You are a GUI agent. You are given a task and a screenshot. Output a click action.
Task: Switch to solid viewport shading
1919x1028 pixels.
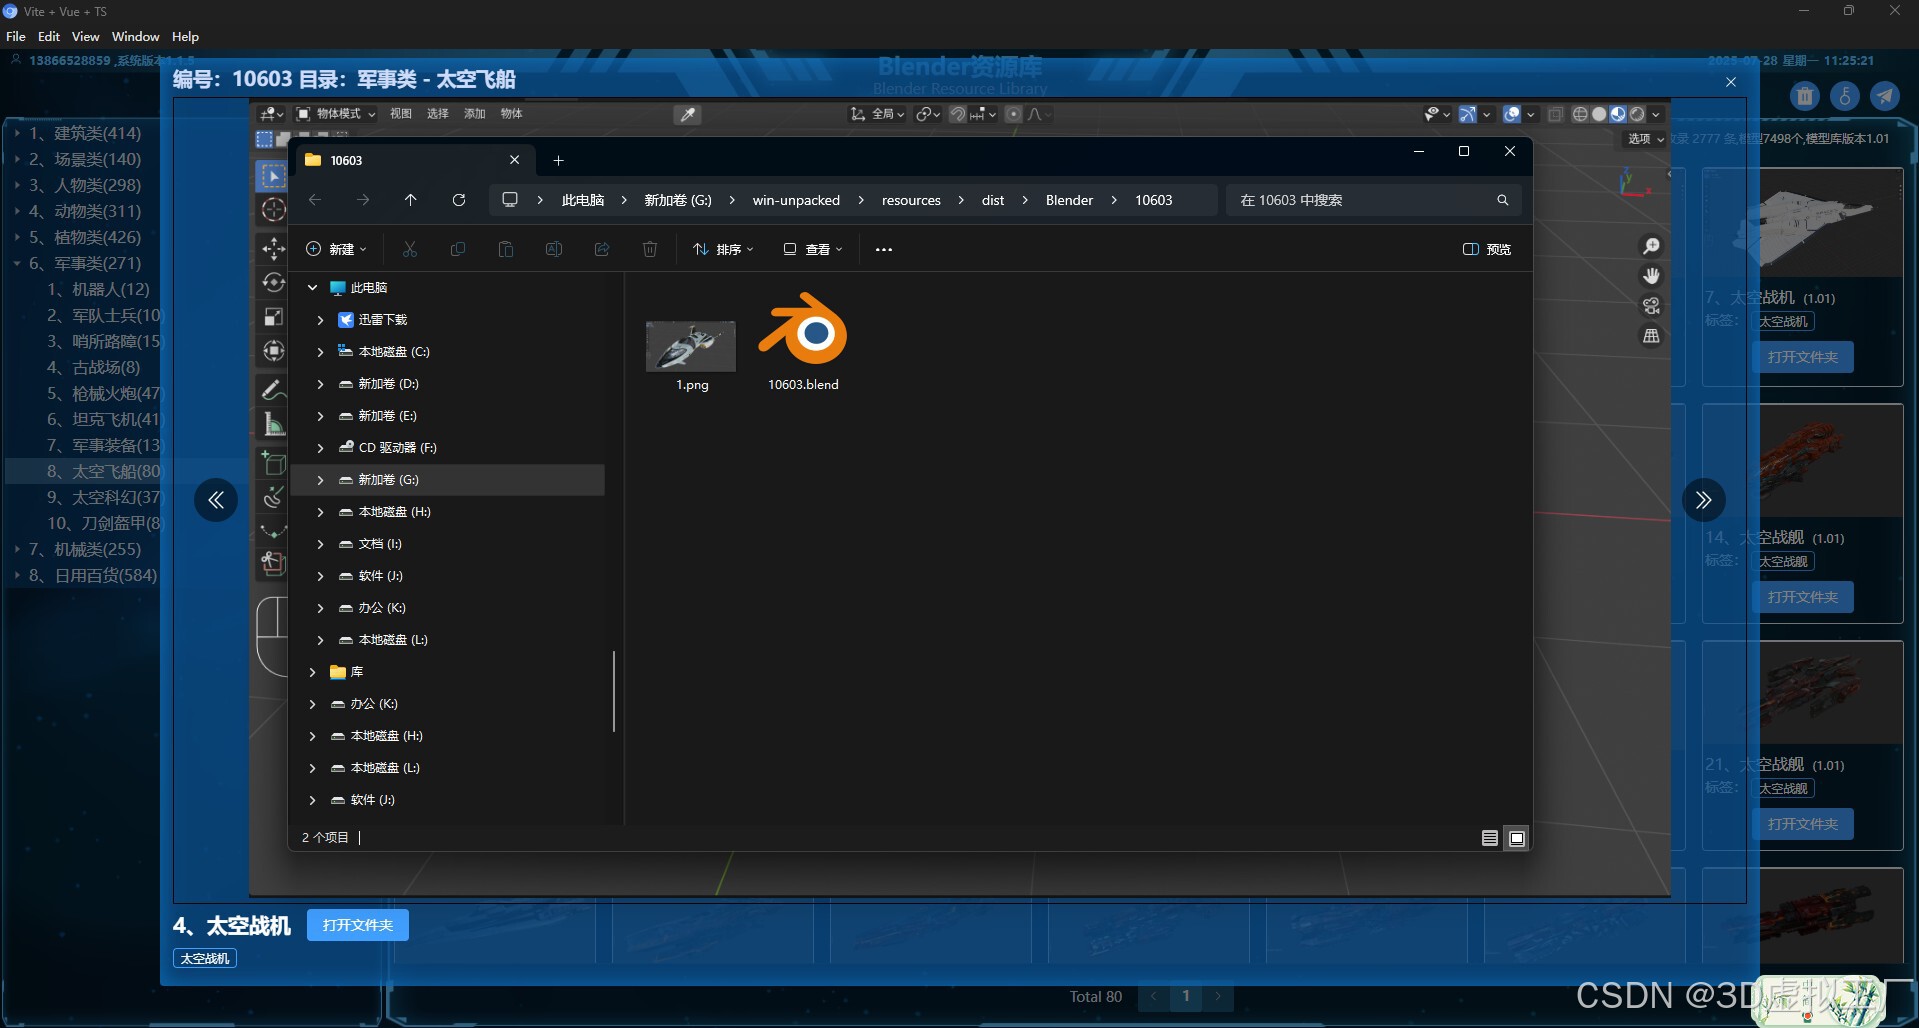click(1599, 114)
